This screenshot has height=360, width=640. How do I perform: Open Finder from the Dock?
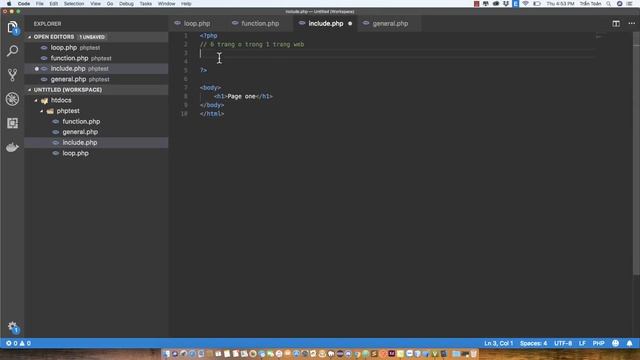(167, 354)
